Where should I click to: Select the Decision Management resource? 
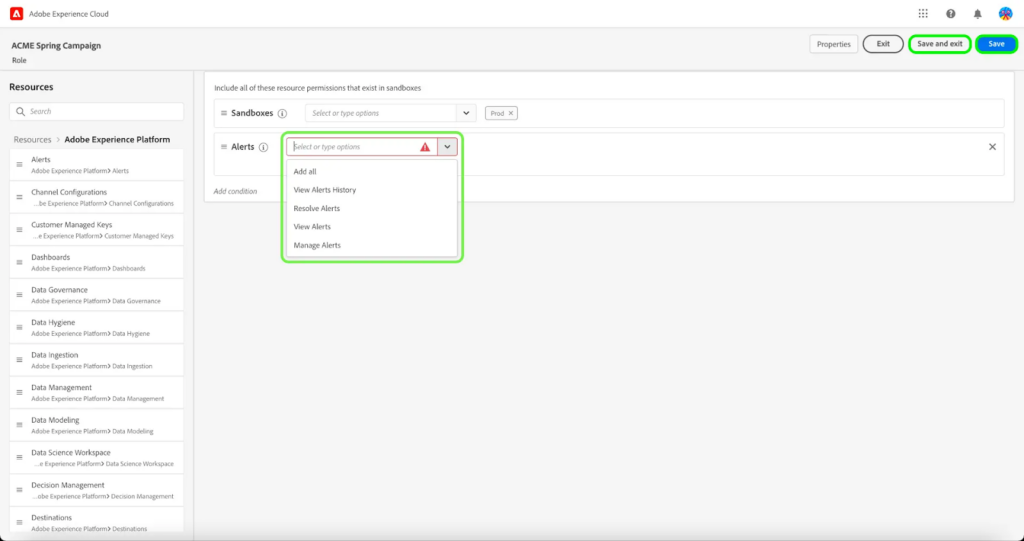(97, 490)
